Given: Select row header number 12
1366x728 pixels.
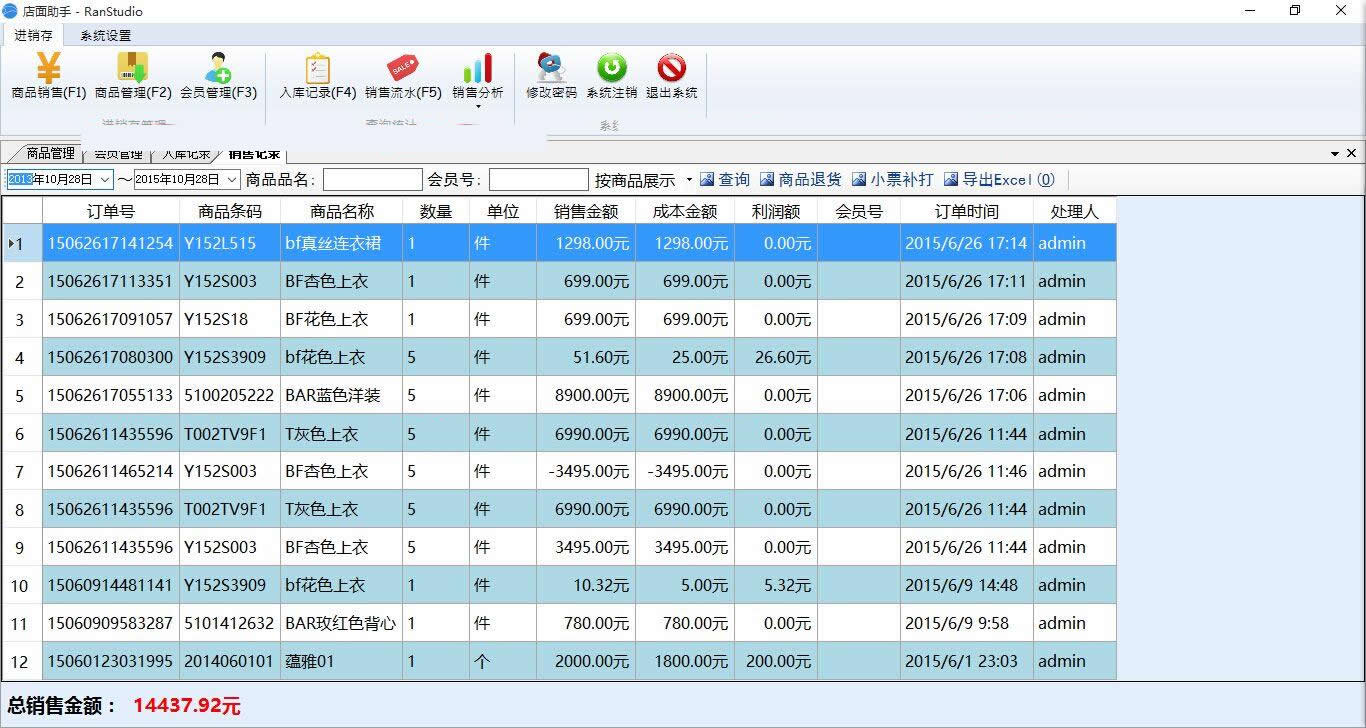Looking at the screenshot, I should coord(22,661).
